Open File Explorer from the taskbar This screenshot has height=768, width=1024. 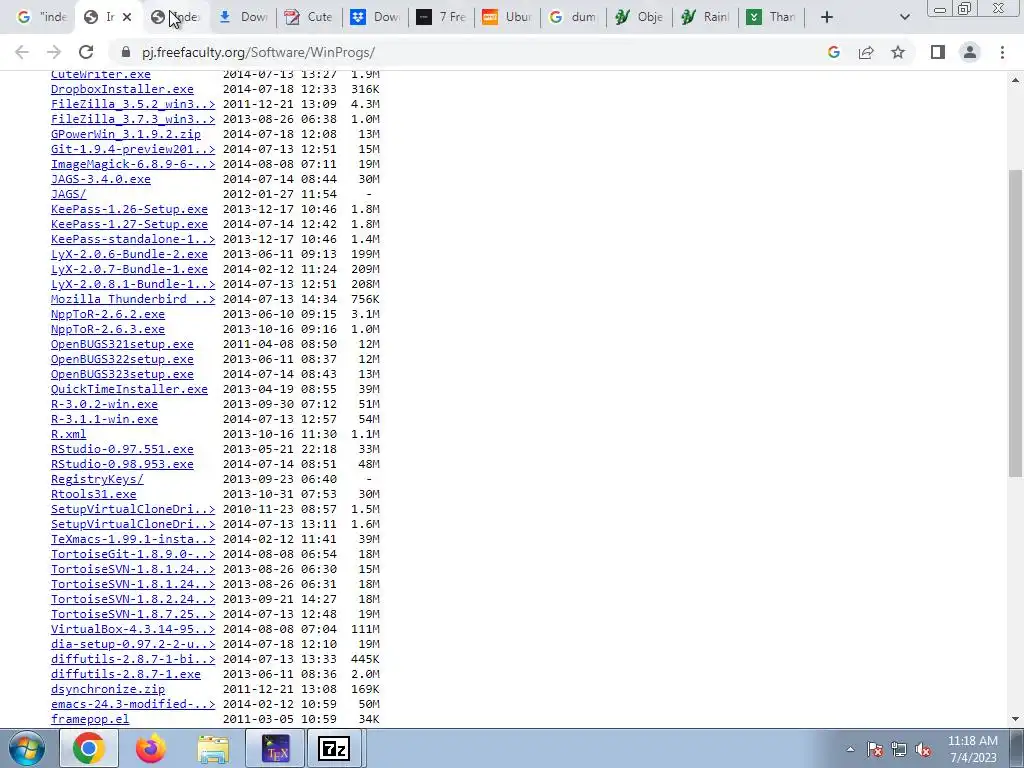click(x=213, y=748)
